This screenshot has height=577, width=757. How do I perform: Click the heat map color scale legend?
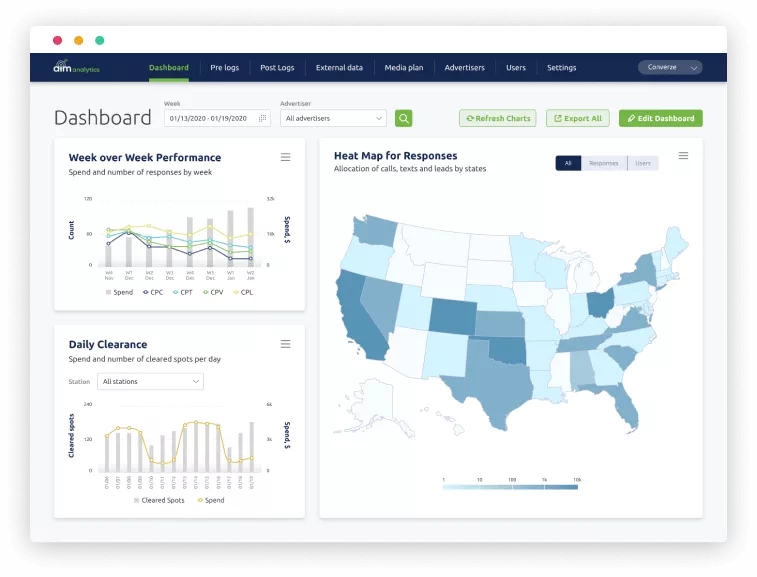pos(510,484)
